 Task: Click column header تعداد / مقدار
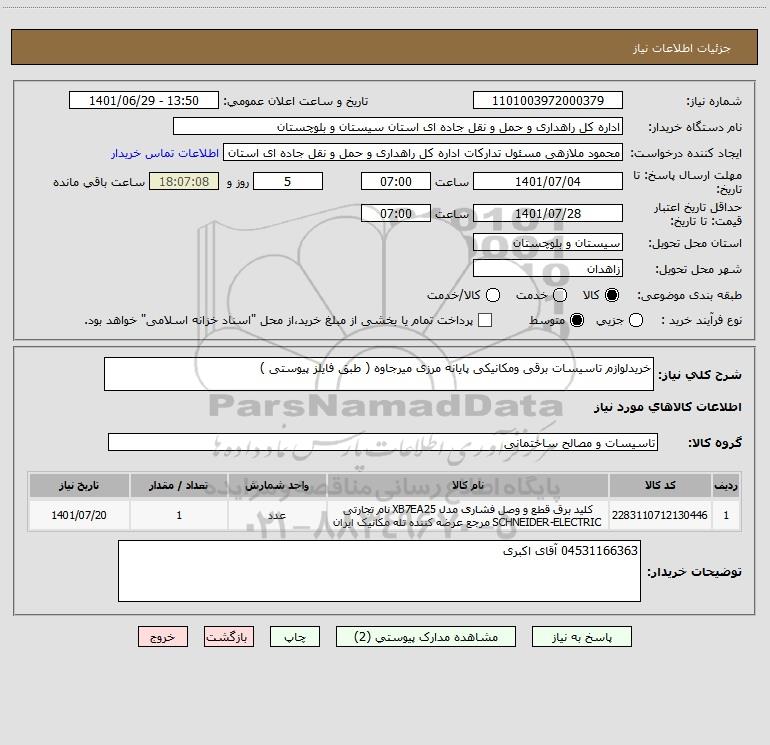click(179, 485)
